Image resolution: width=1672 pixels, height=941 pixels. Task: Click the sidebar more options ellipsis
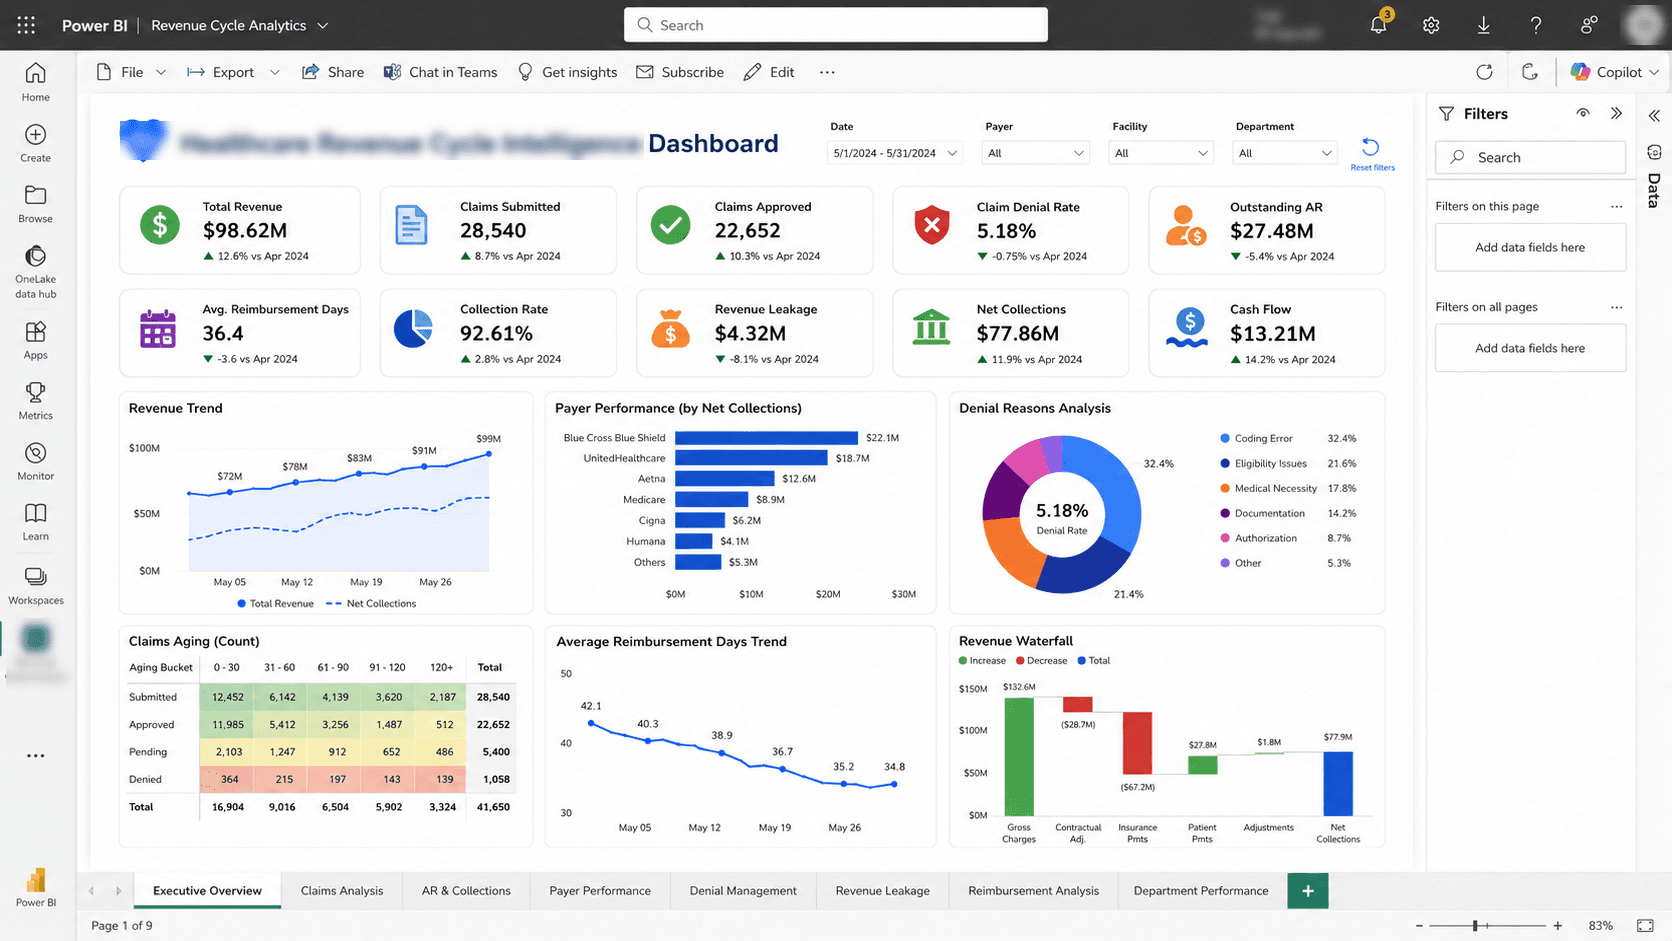pyautogui.click(x=35, y=756)
